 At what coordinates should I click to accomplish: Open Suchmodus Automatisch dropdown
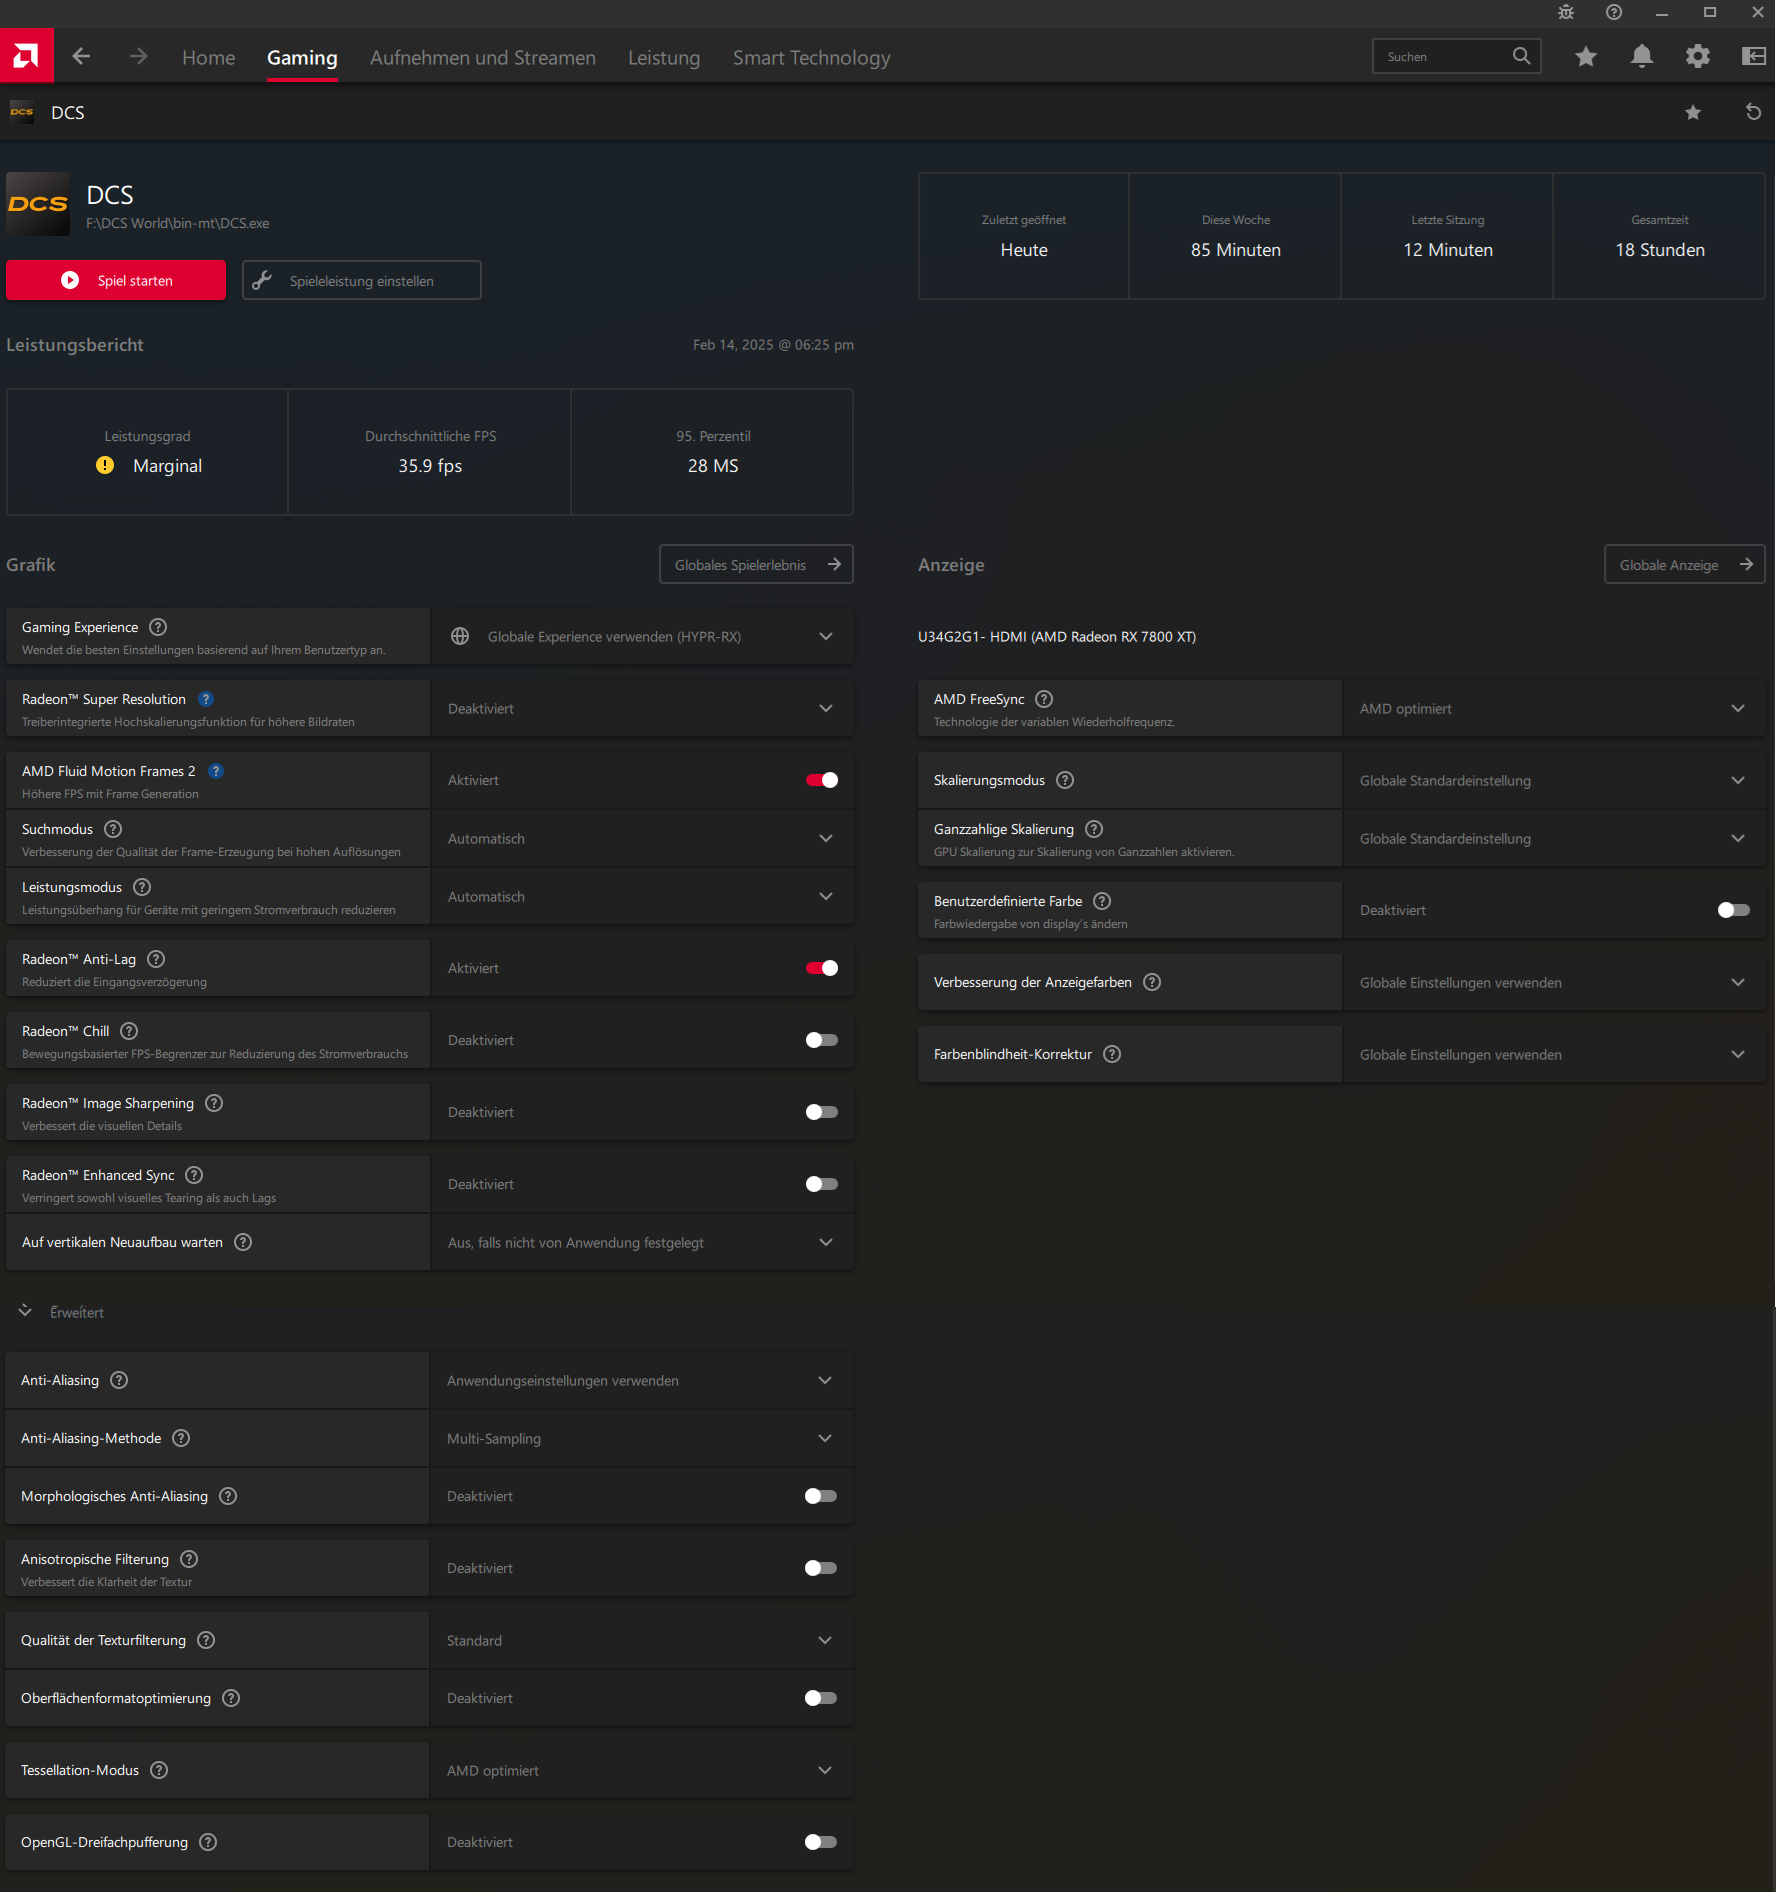click(642, 838)
